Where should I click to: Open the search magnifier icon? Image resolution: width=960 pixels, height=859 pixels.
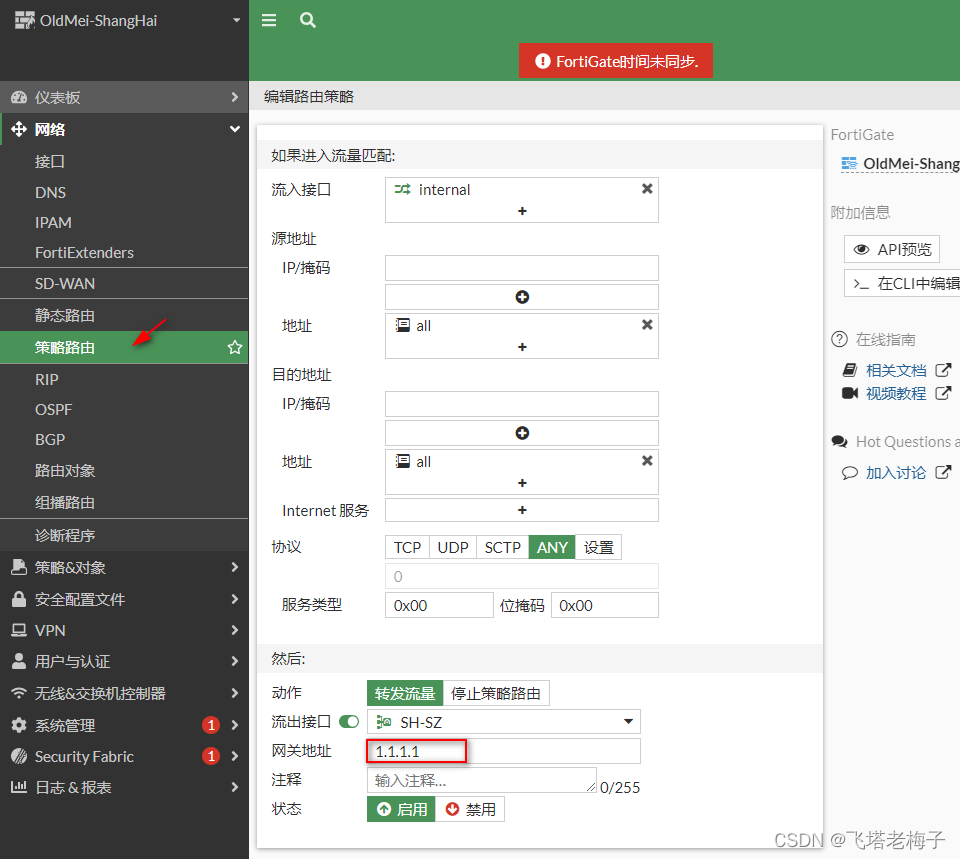tap(307, 20)
